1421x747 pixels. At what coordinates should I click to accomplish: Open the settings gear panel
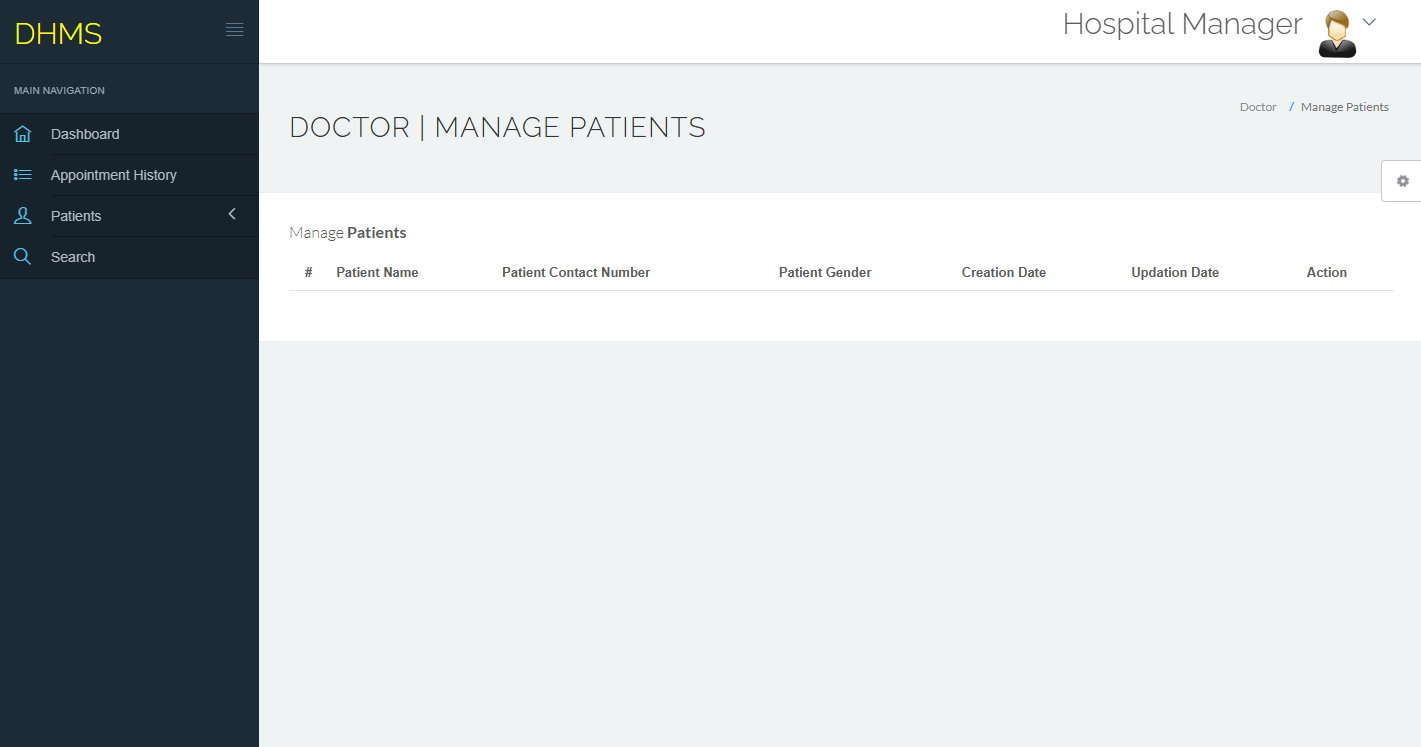[x=1402, y=181]
